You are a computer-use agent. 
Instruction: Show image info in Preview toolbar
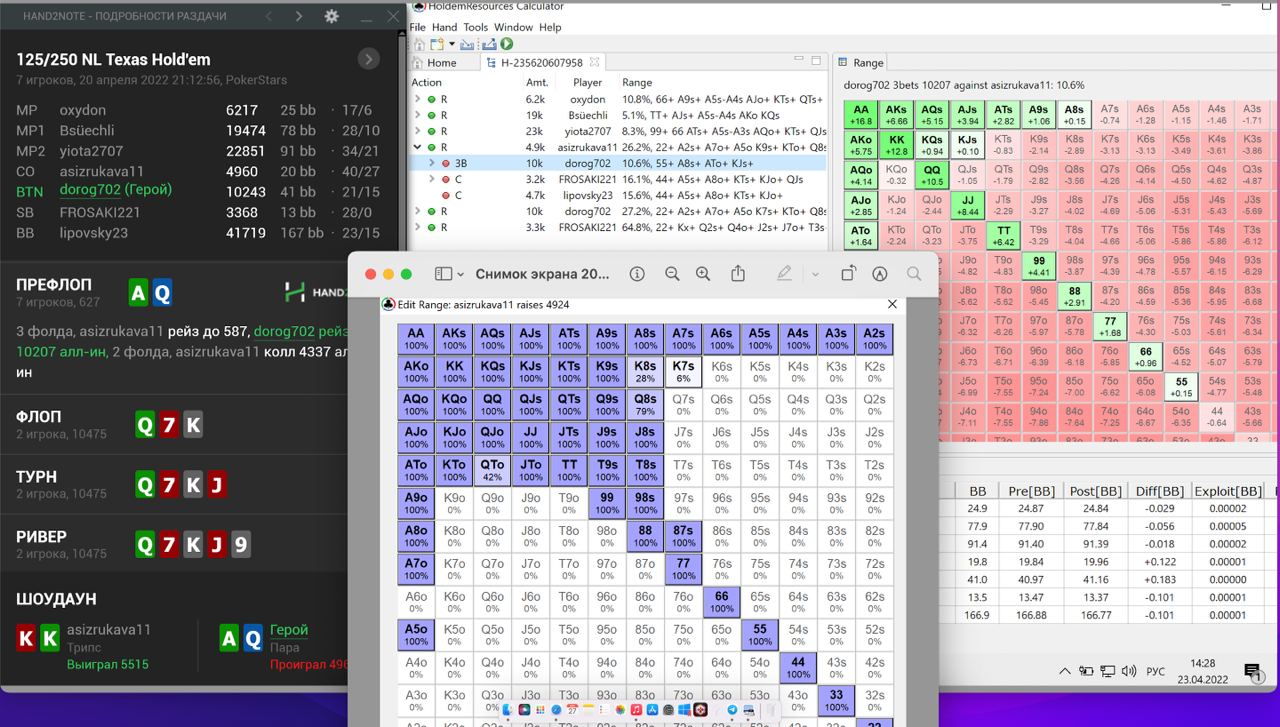[637, 274]
